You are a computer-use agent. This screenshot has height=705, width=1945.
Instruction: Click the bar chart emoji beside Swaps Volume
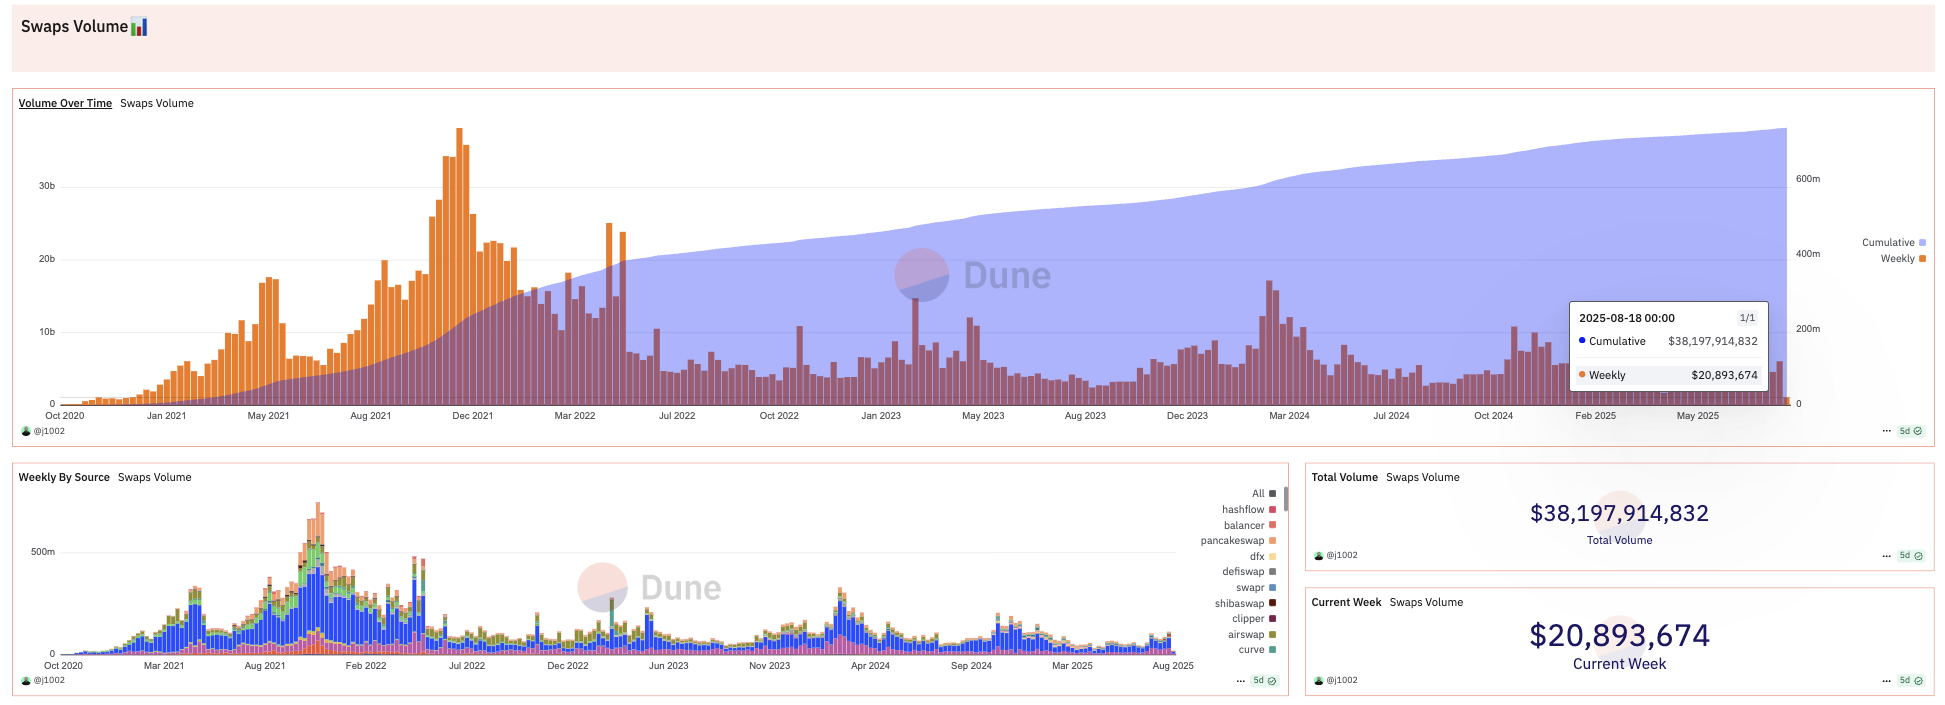[x=139, y=27]
